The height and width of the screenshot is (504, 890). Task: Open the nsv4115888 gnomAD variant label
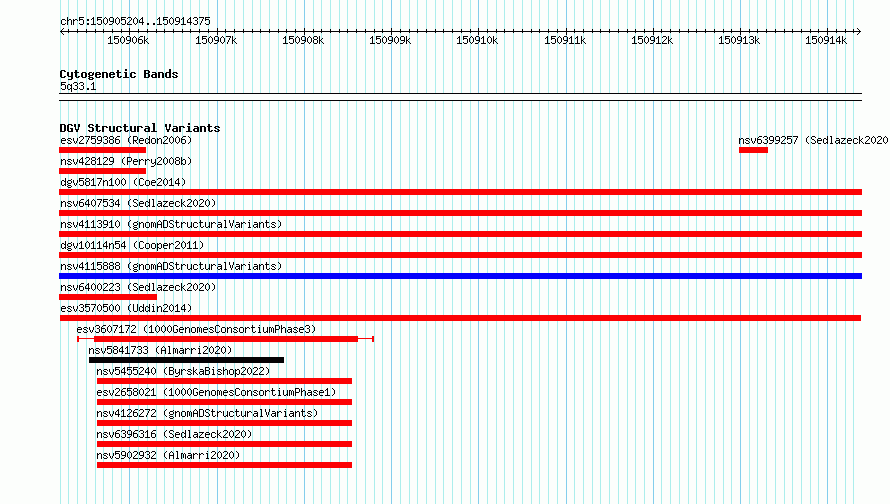point(171,266)
